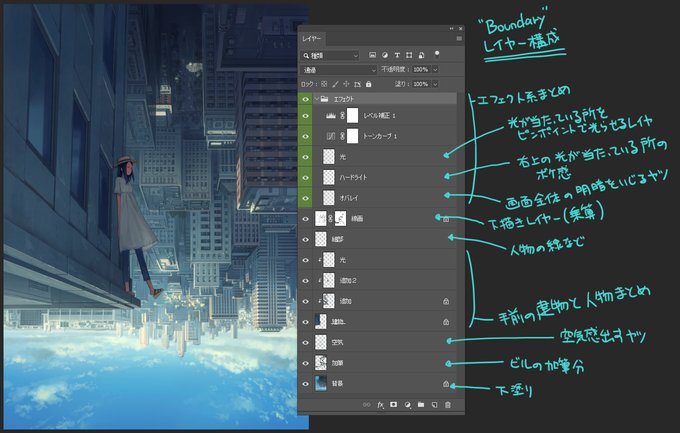Hide the 加筆 layer
Viewport: 680px width, 433px height.
click(305, 363)
